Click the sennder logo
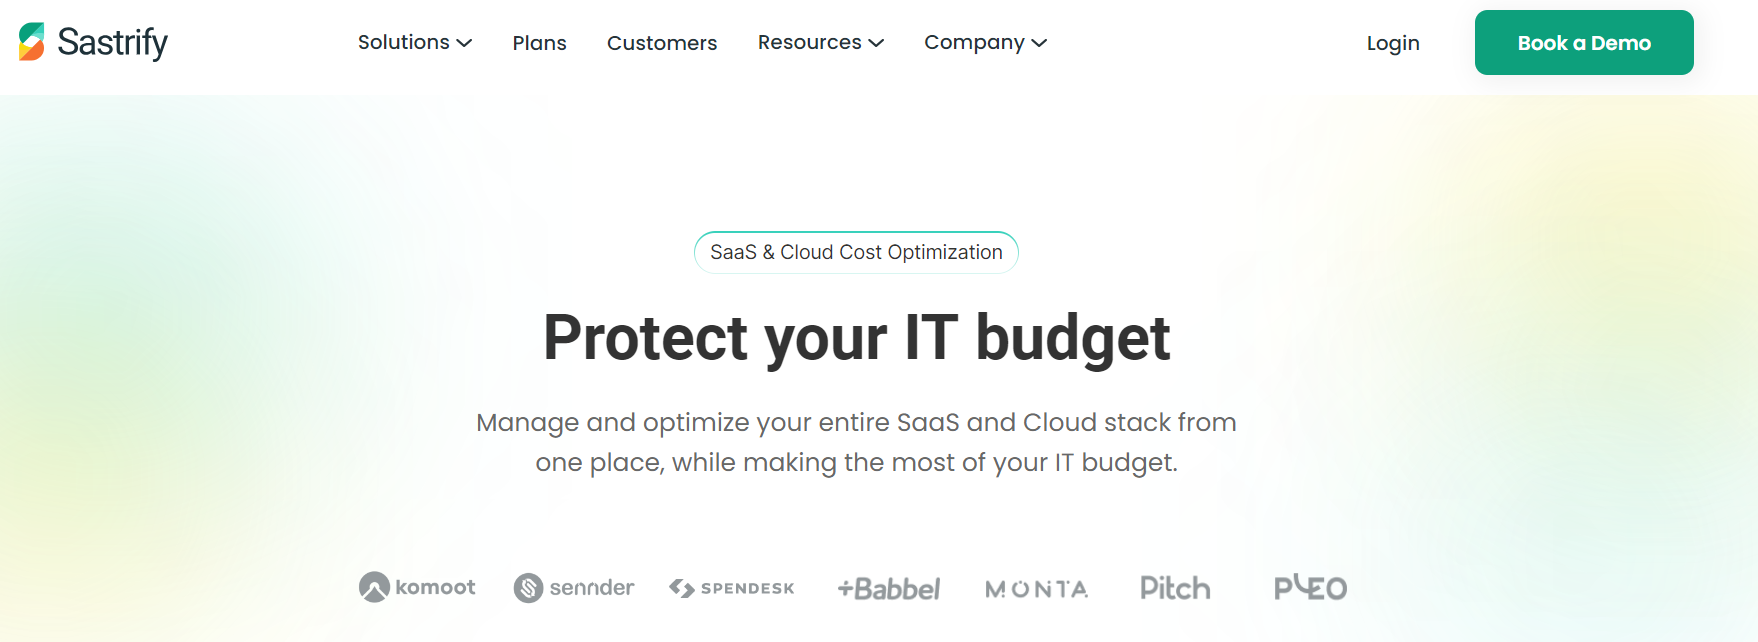Screen dimensions: 1758x642 click(574, 587)
